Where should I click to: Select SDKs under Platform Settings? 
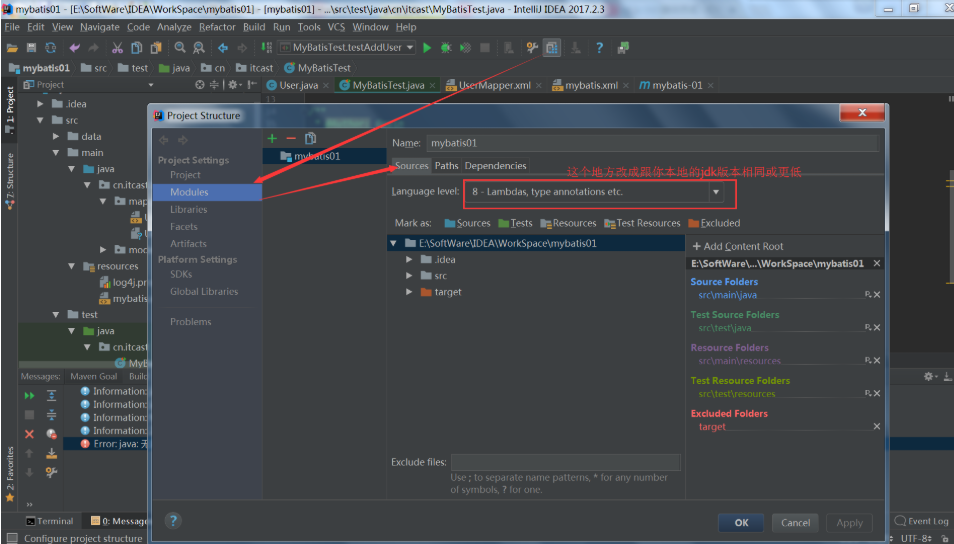(181, 274)
